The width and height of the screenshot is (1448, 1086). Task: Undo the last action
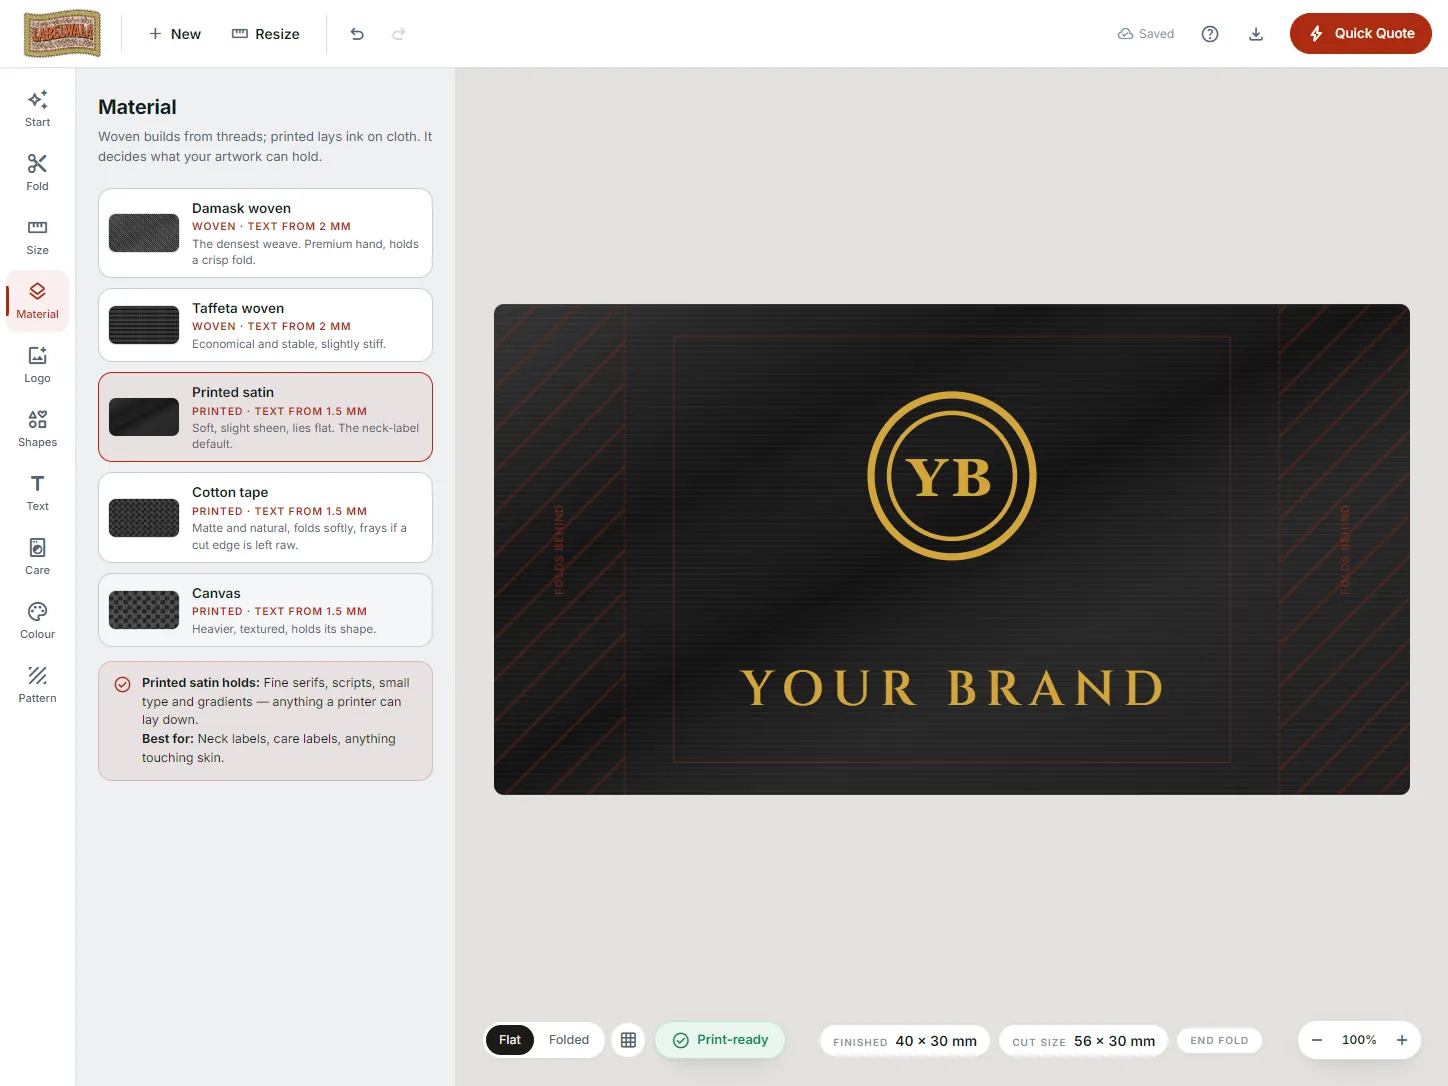[x=357, y=34]
